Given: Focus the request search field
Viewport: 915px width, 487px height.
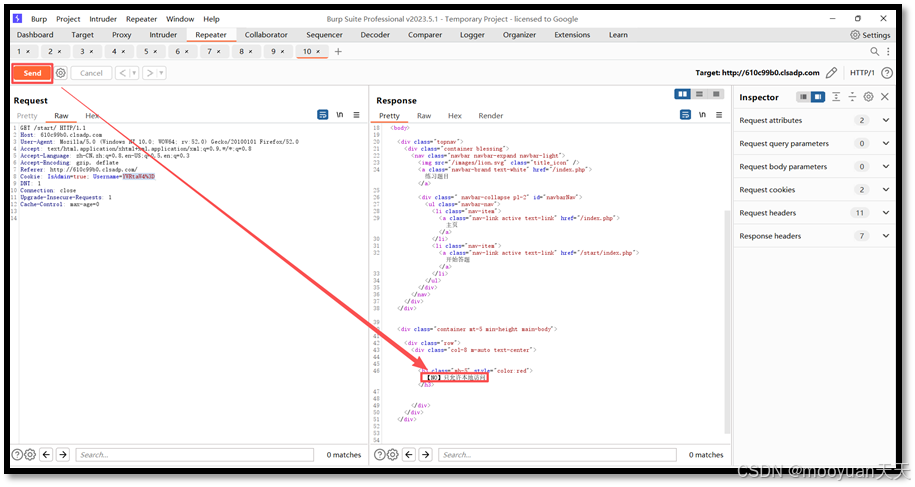Looking at the screenshot, I should [194, 454].
